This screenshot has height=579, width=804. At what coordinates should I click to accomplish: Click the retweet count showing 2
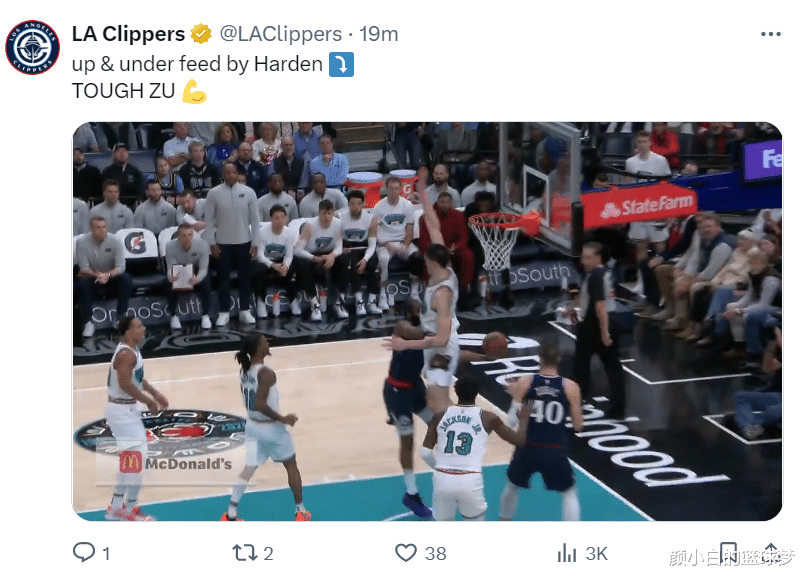(x=268, y=553)
